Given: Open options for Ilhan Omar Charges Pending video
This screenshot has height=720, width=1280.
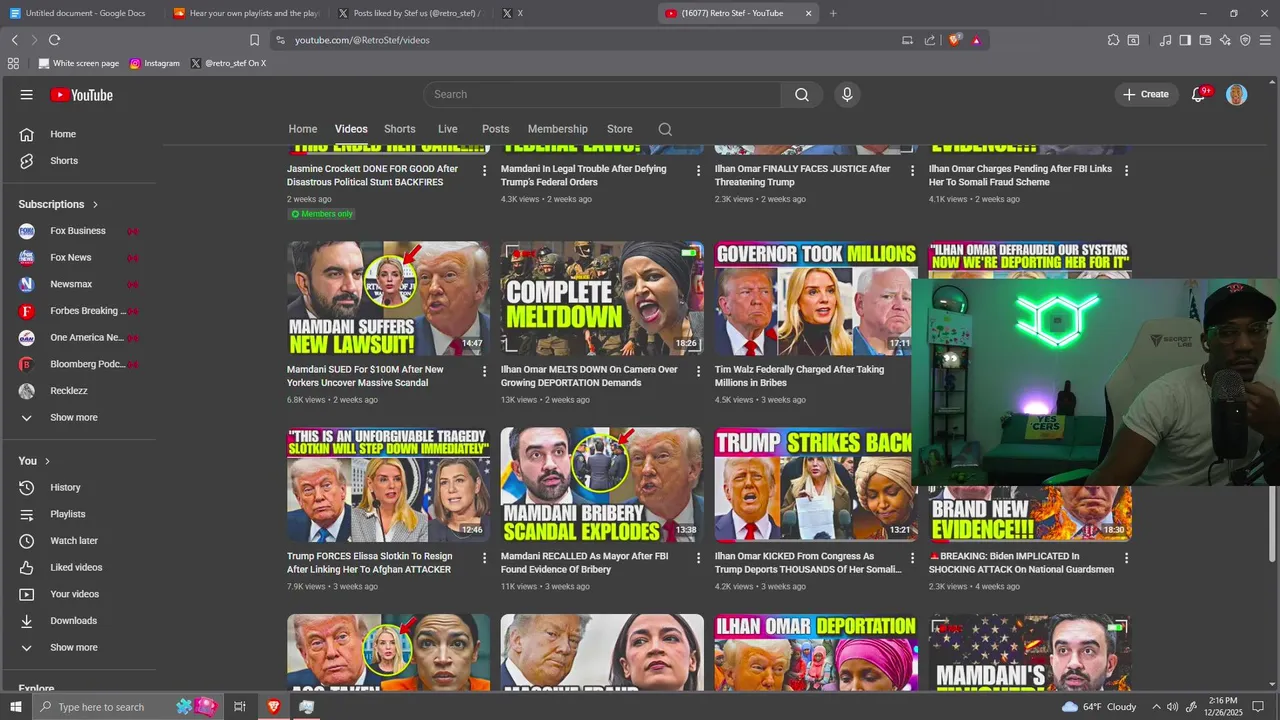Looking at the screenshot, I should [x=1126, y=171].
